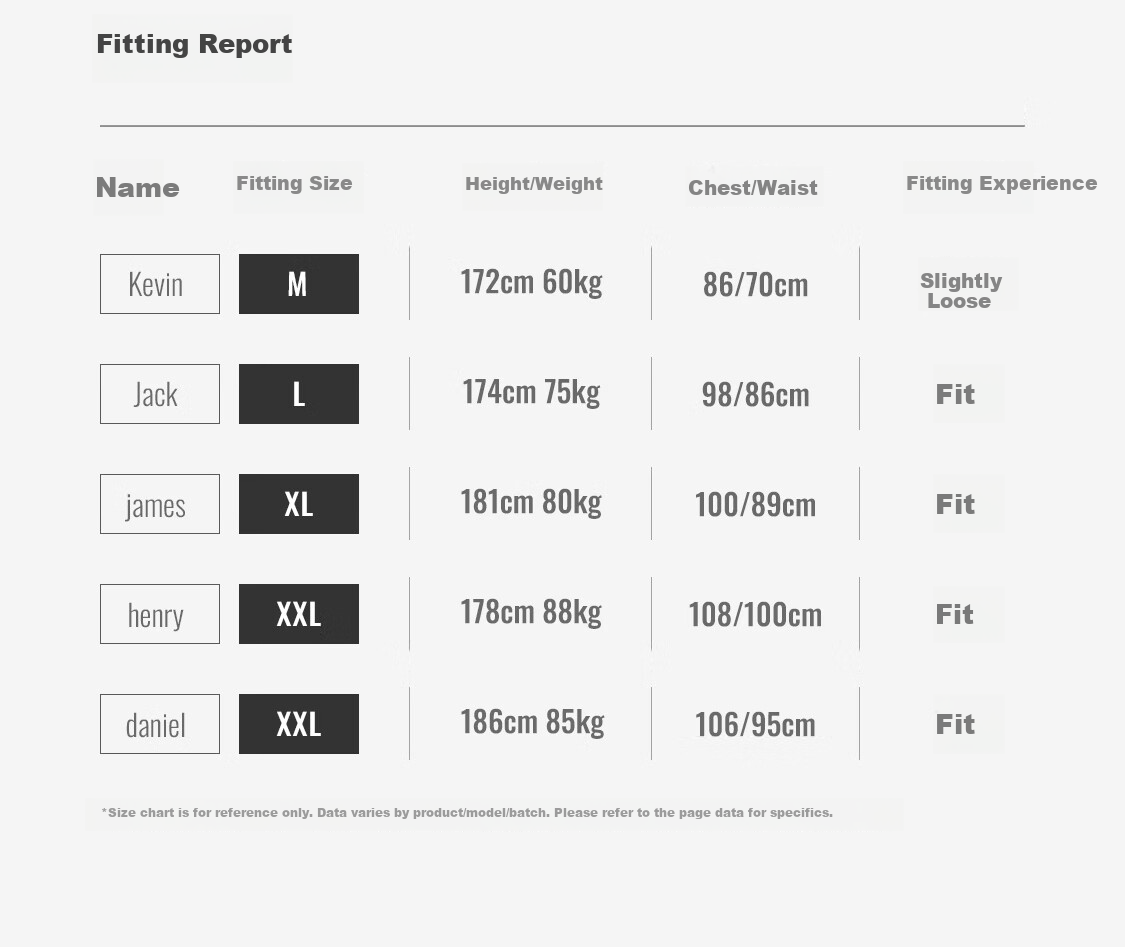Click the Name column header
Image resolution: width=1125 pixels, height=947 pixels.
[138, 188]
